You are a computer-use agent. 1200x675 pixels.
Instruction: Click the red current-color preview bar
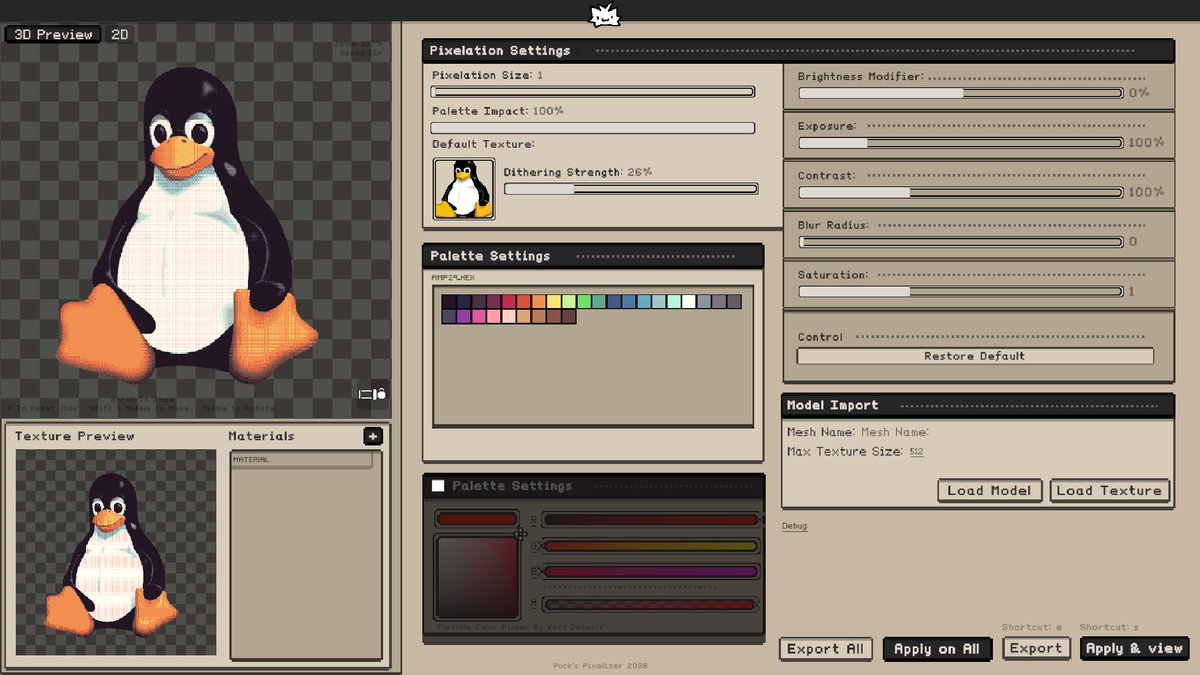[477, 519]
